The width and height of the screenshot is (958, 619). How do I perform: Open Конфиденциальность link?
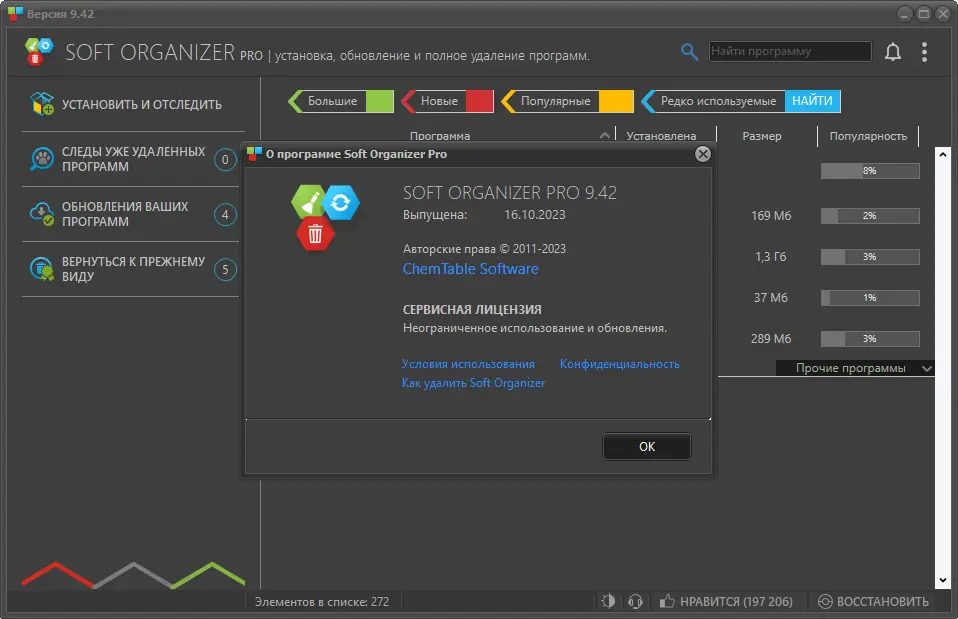point(620,364)
